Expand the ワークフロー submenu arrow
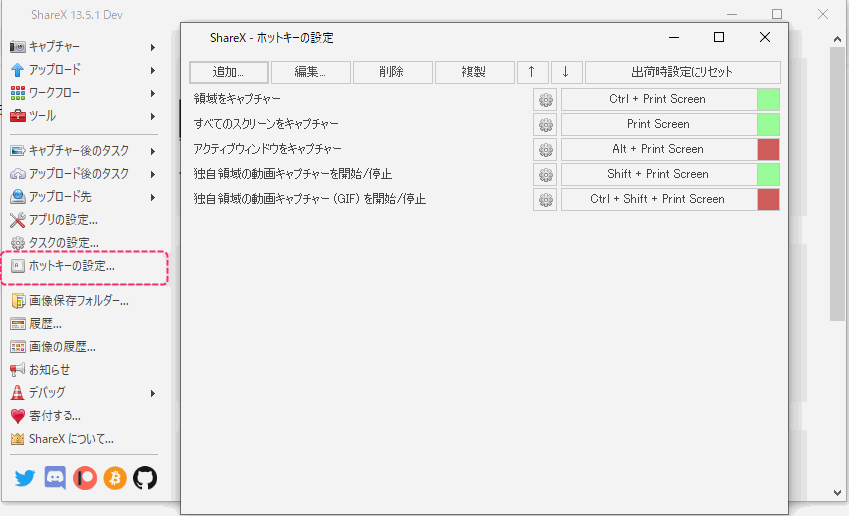 pos(153,94)
